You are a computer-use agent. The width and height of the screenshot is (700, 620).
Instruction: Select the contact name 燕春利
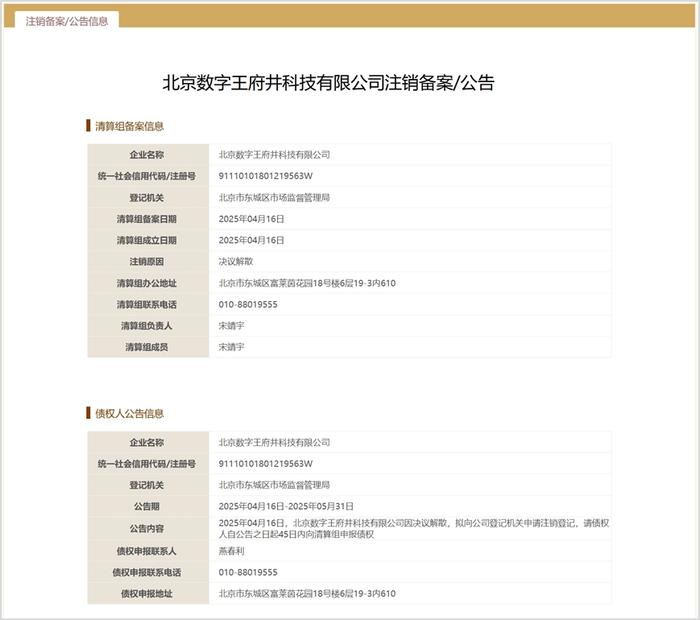[231, 551]
